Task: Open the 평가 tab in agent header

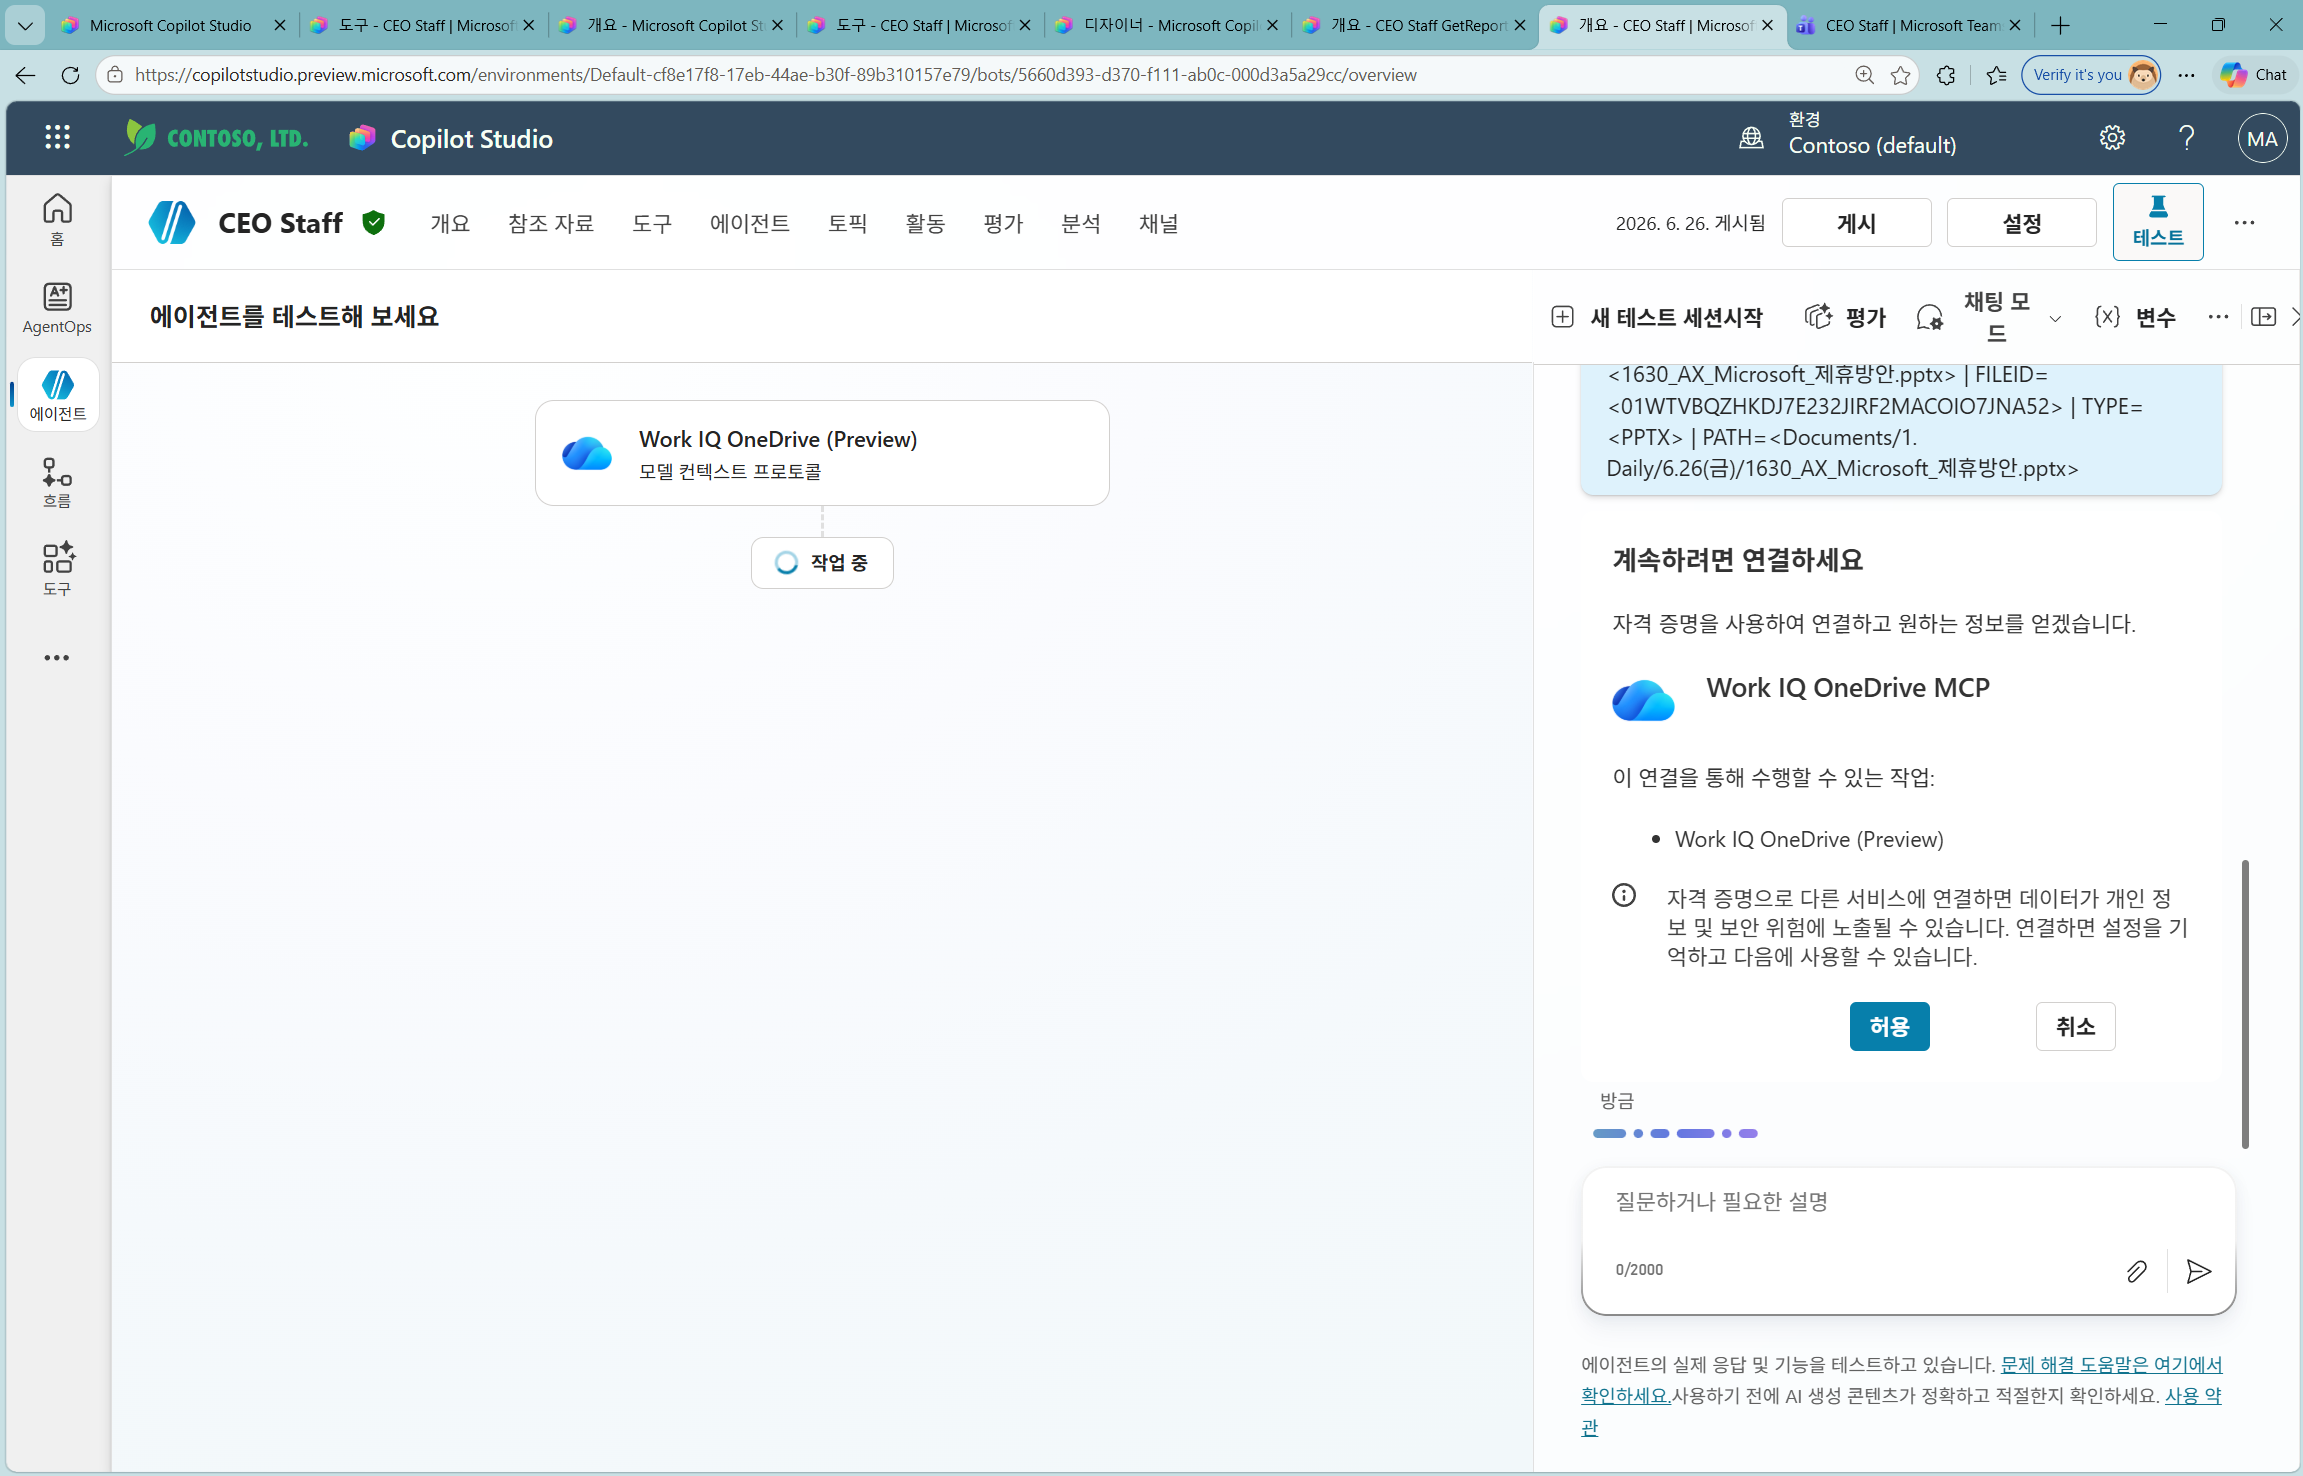Action: (x=1003, y=223)
